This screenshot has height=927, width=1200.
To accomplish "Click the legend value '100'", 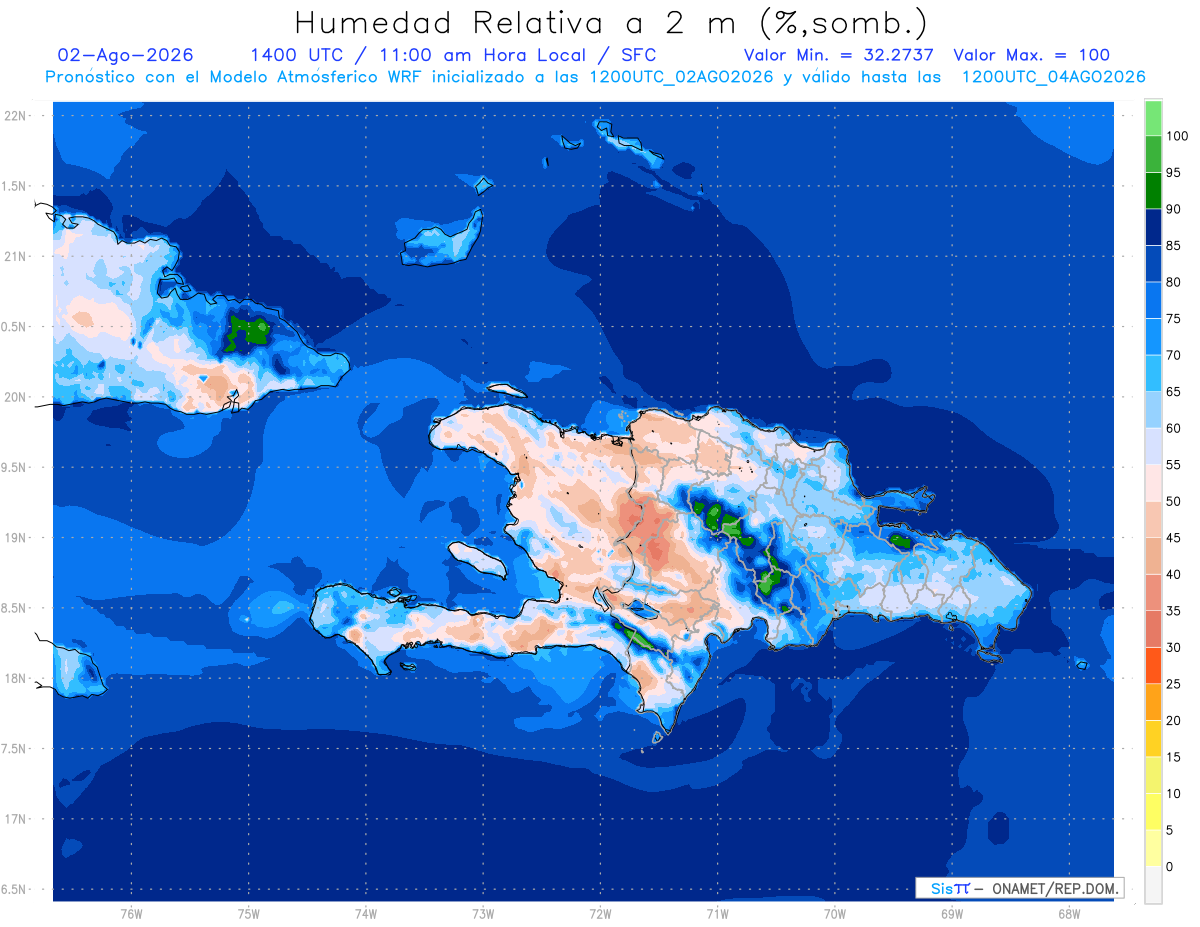I will pos(1176,136).
